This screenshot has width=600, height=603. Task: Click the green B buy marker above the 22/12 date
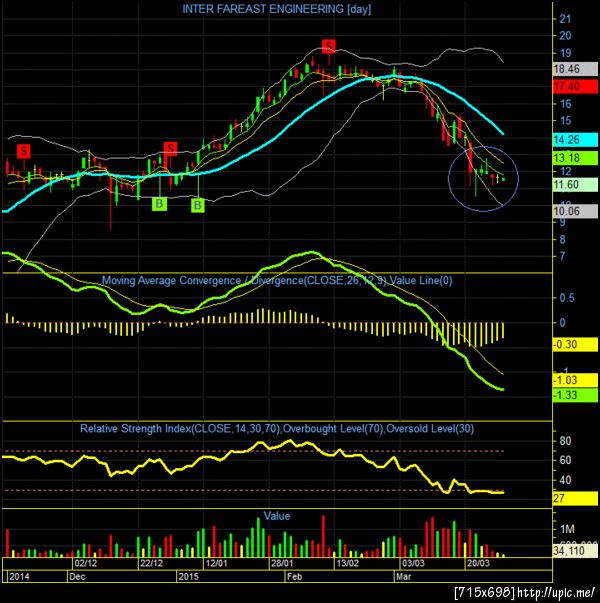(x=159, y=204)
